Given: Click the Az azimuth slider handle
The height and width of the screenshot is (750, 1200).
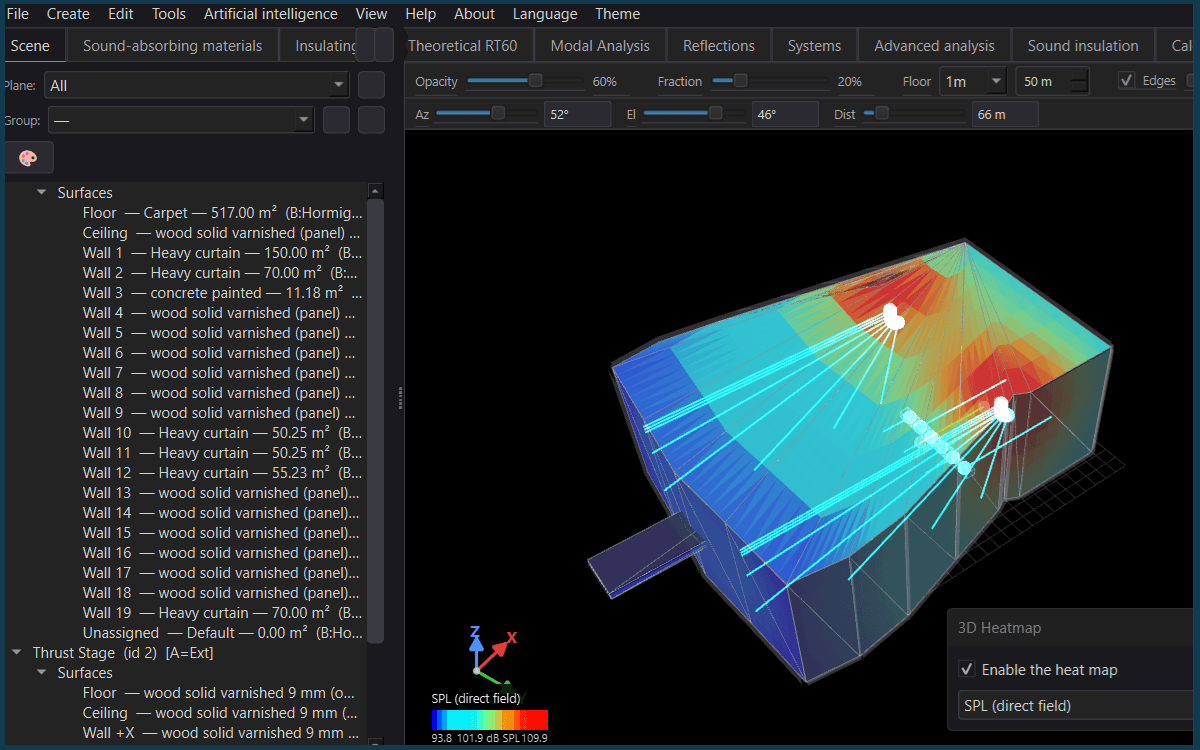Looking at the screenshot, I should [x=497, y=114].
